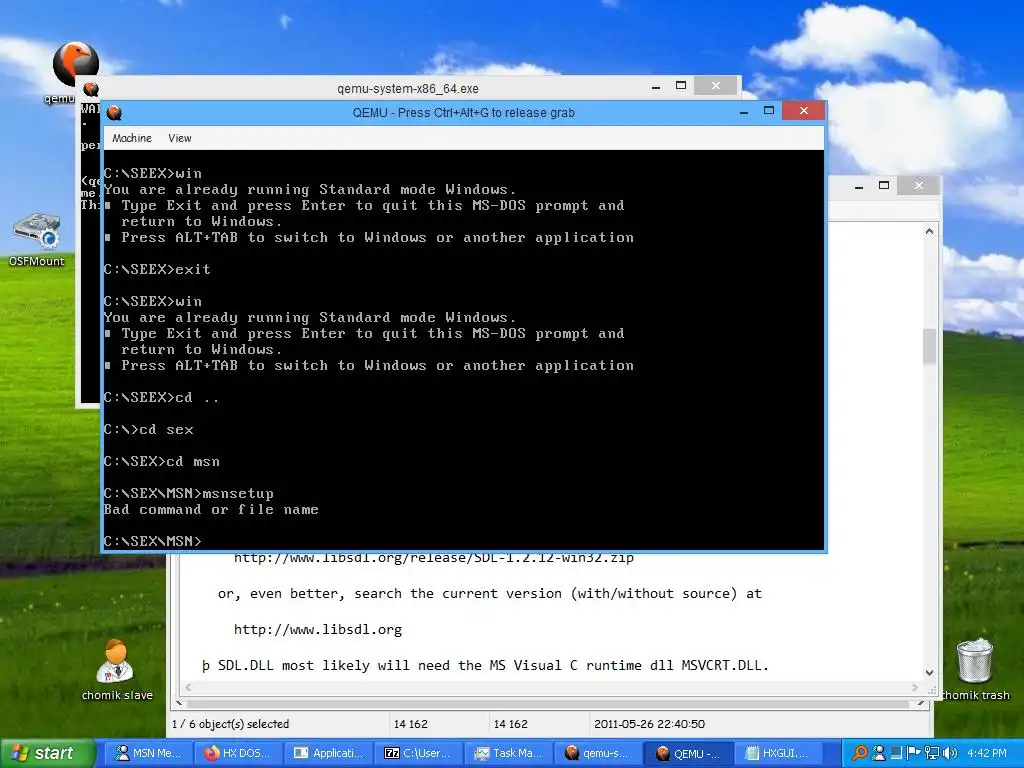Image resolution: width=1024 pixels, height=768 pixels.
Task: Switch to the Applicati... taskbar button
Action: 330,753
